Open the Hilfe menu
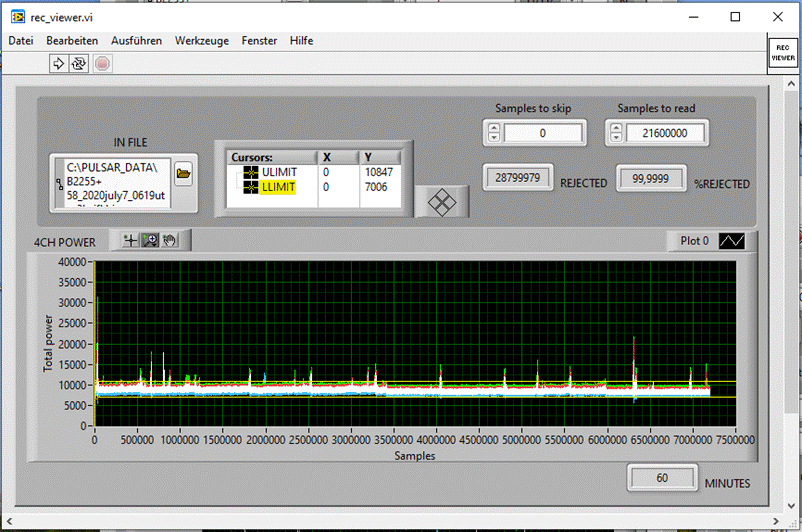 tap(301, 40)
